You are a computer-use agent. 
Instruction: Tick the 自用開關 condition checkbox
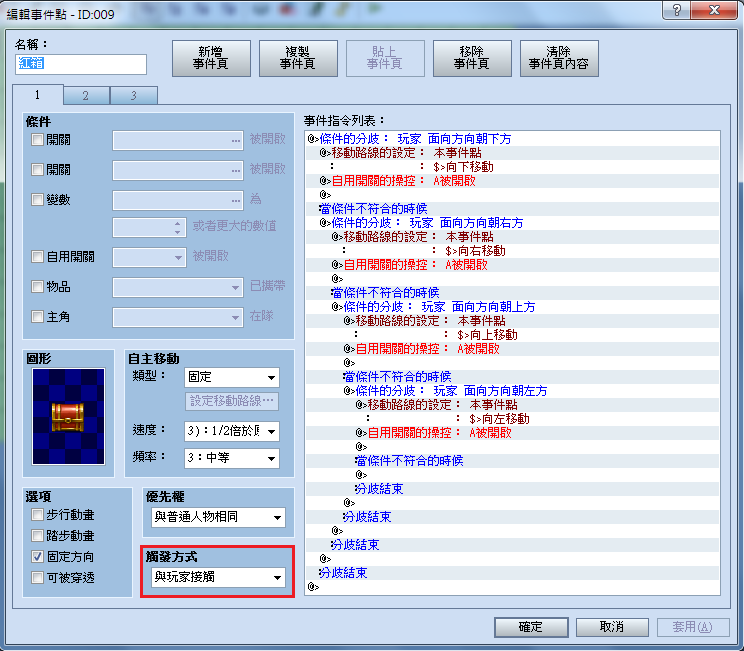(x=37, y=257)
